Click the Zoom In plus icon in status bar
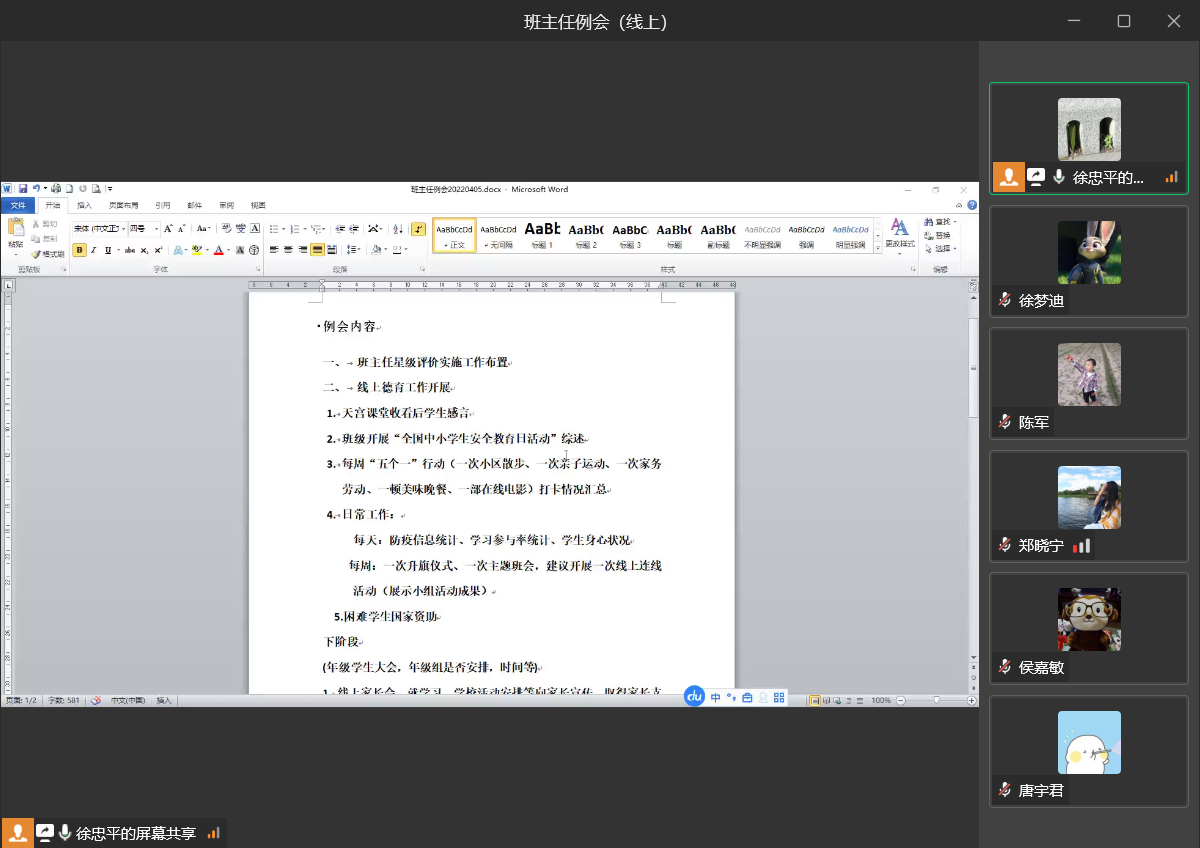The height and width of the screenshot is (848, 1200). tap(971, 700)
